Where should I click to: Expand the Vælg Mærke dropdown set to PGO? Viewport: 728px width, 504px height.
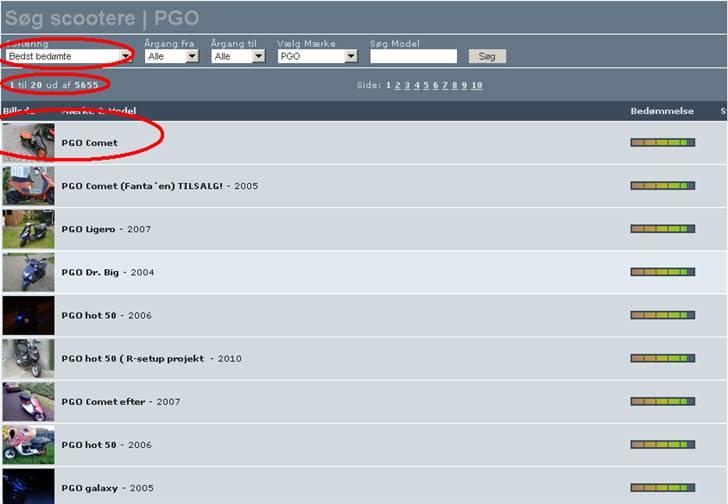[x=317, y=57]
